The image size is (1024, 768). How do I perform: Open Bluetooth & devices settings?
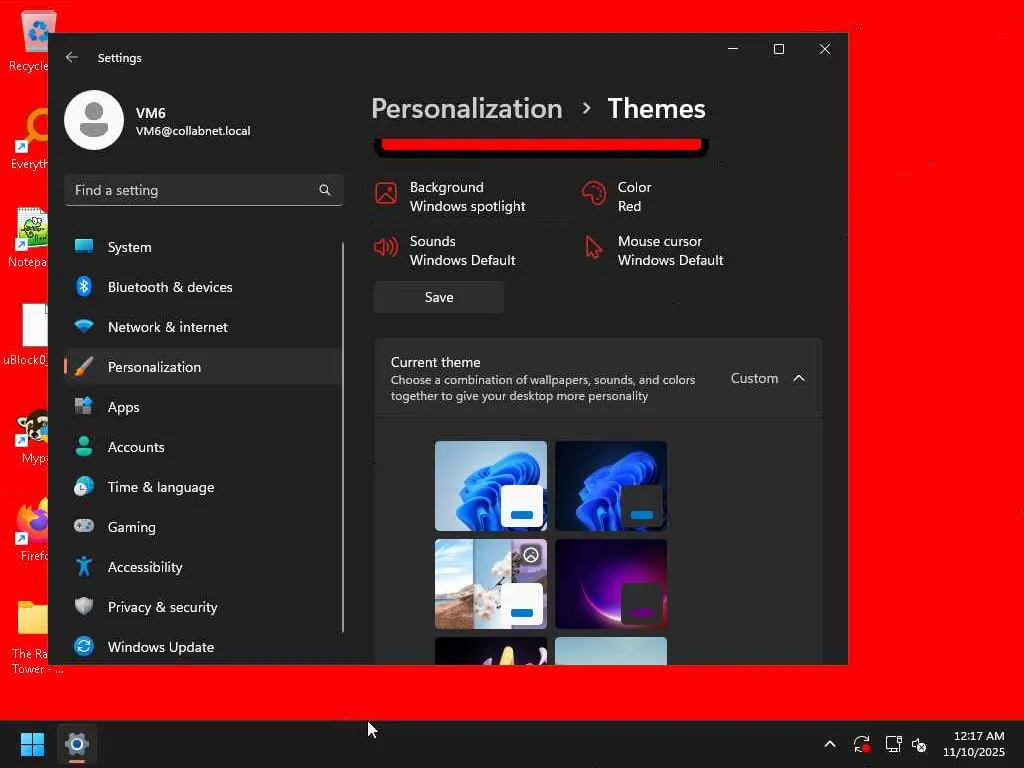click(x=204, y=287)
